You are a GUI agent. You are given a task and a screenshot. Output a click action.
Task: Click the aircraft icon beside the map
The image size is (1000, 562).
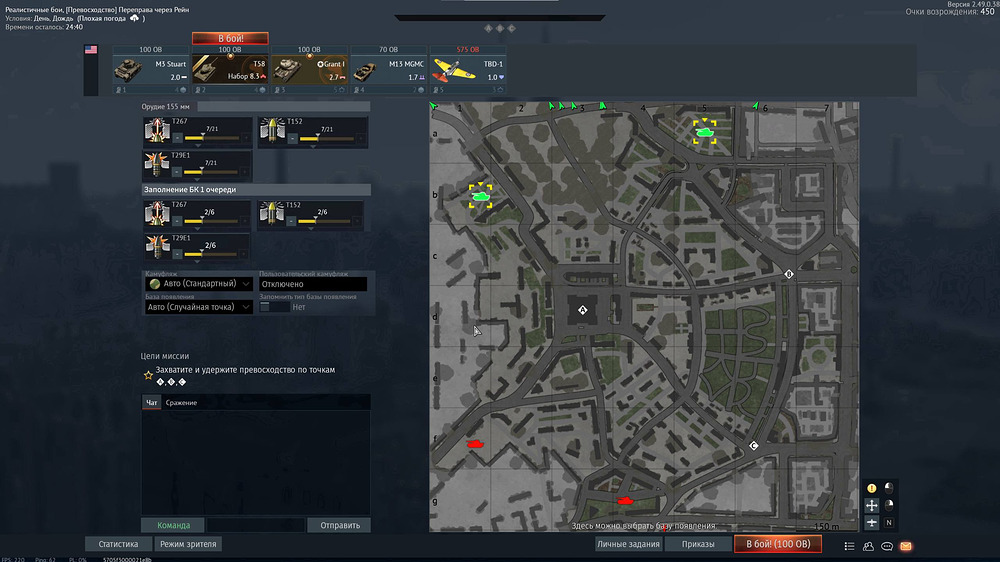(871, 522)
